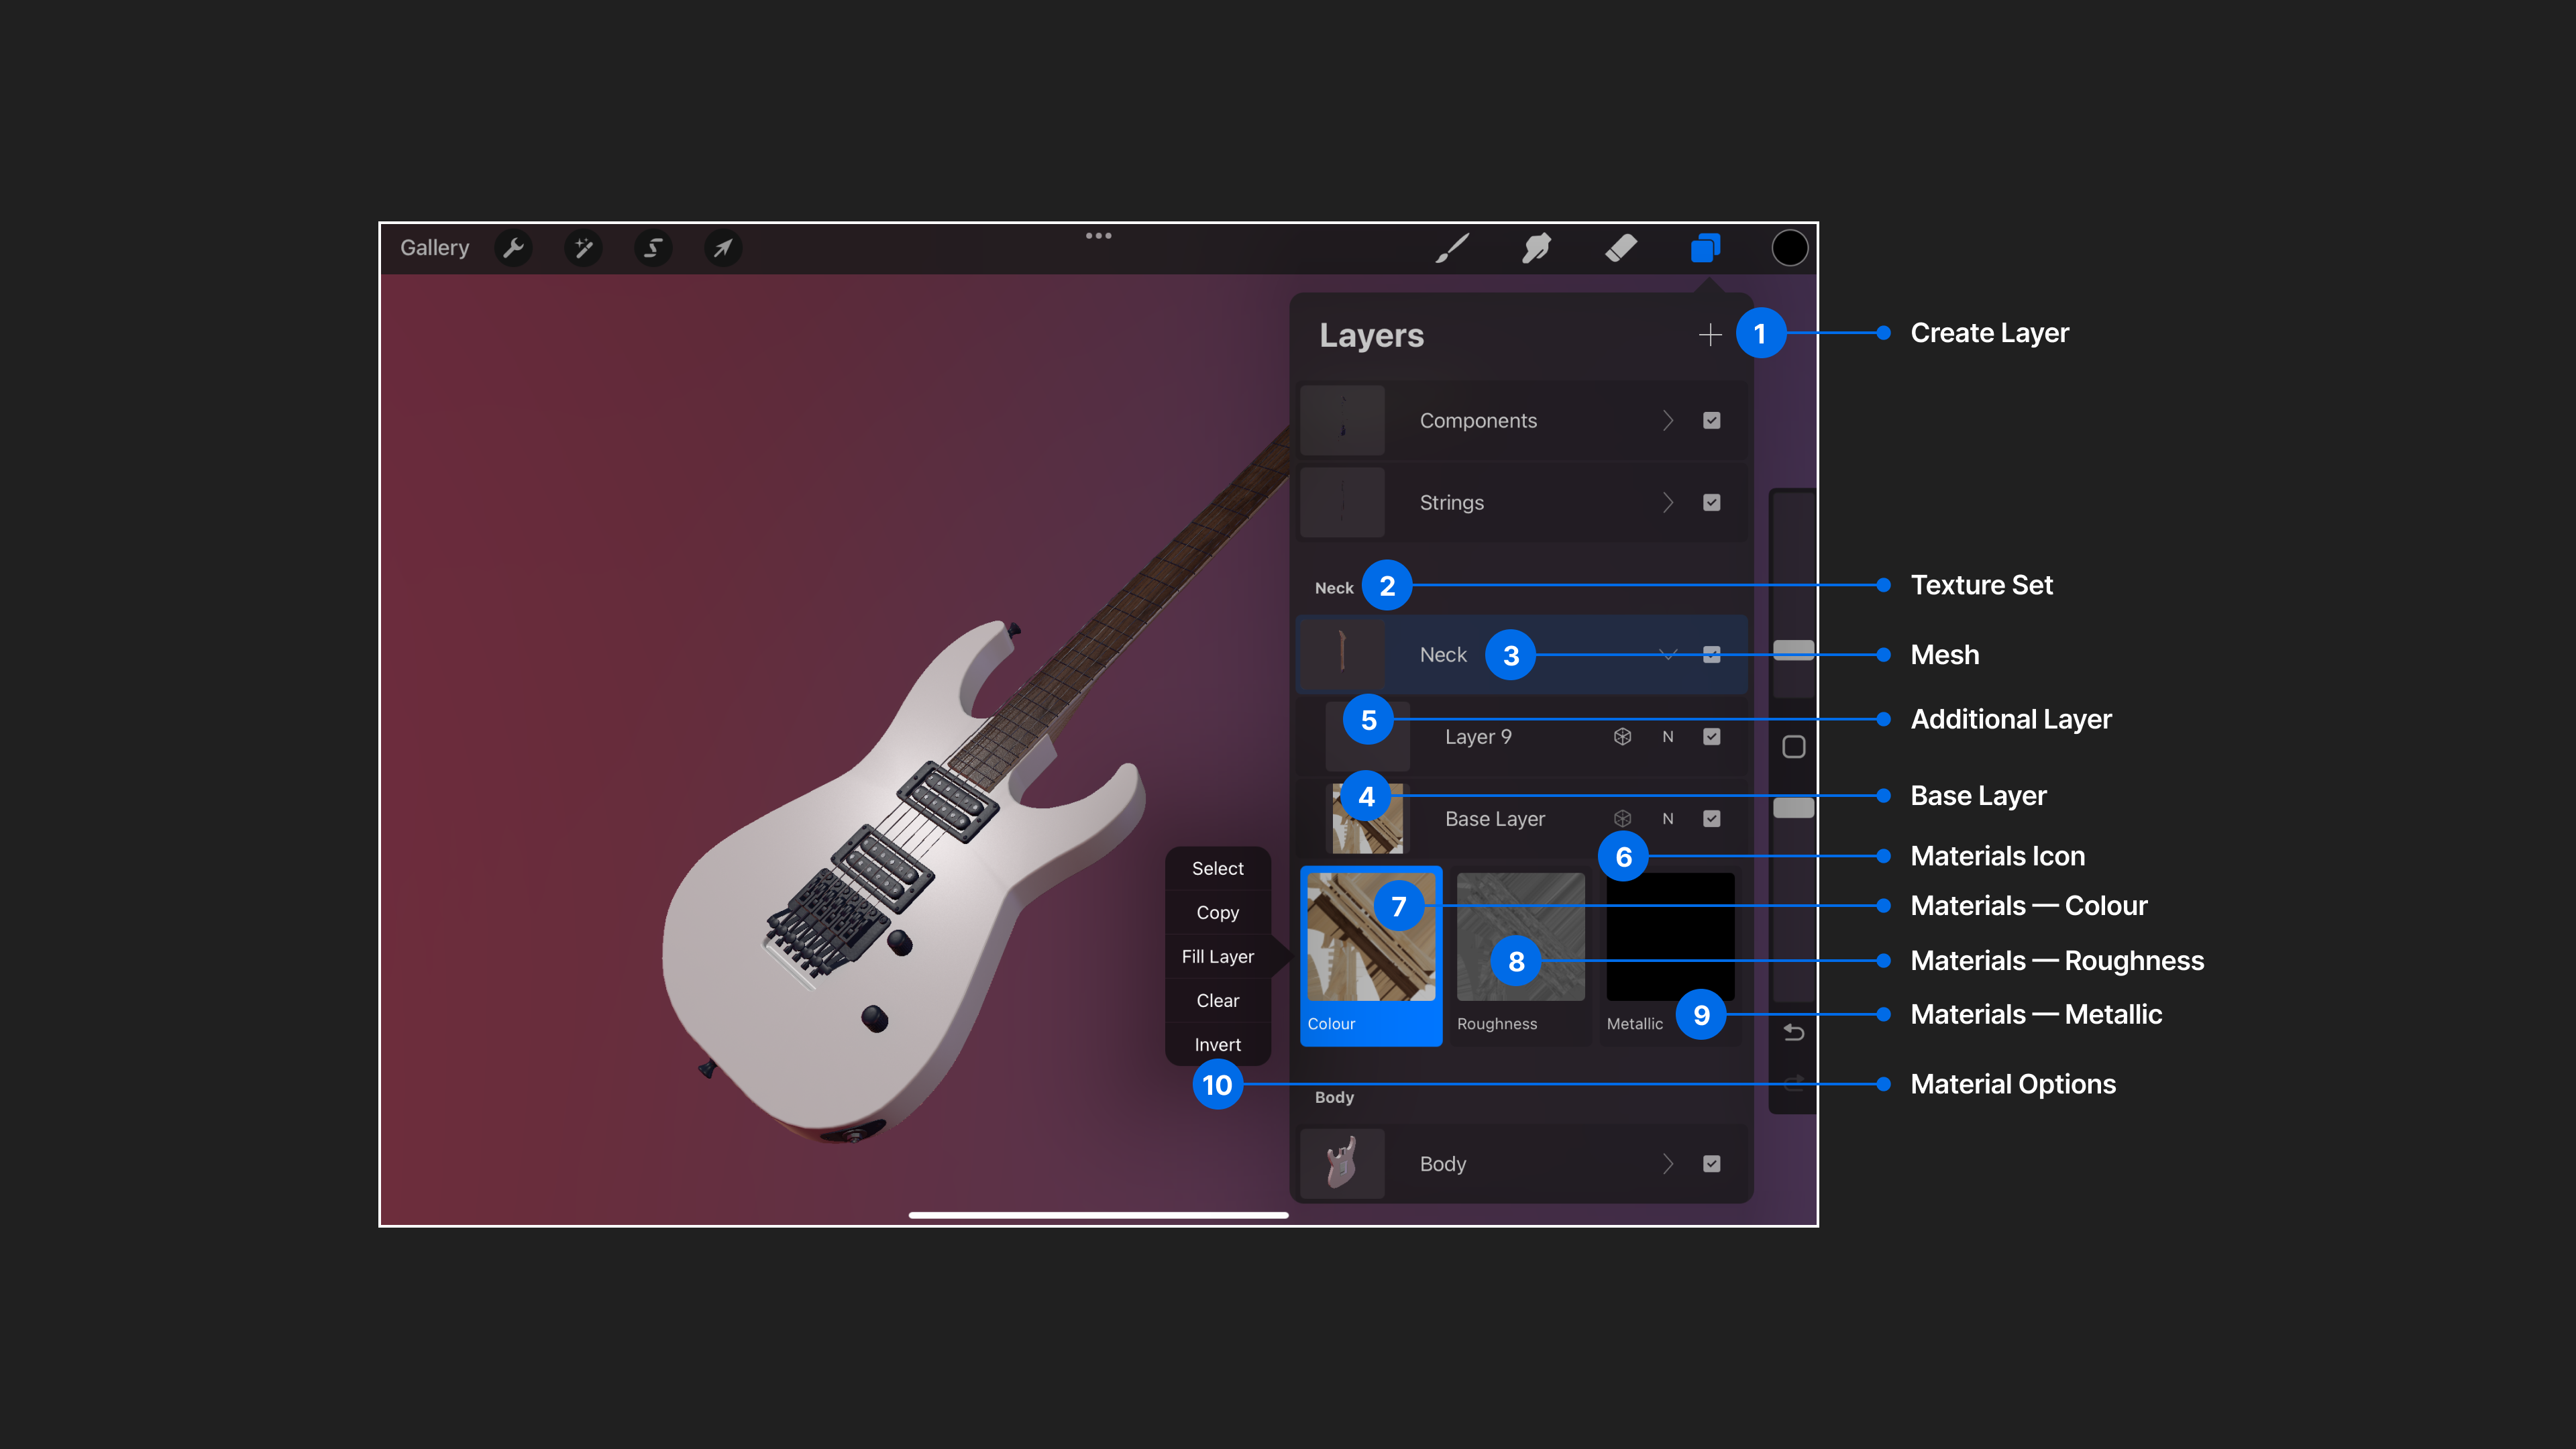Select the Smudge finger tool

pos(1536,248)
